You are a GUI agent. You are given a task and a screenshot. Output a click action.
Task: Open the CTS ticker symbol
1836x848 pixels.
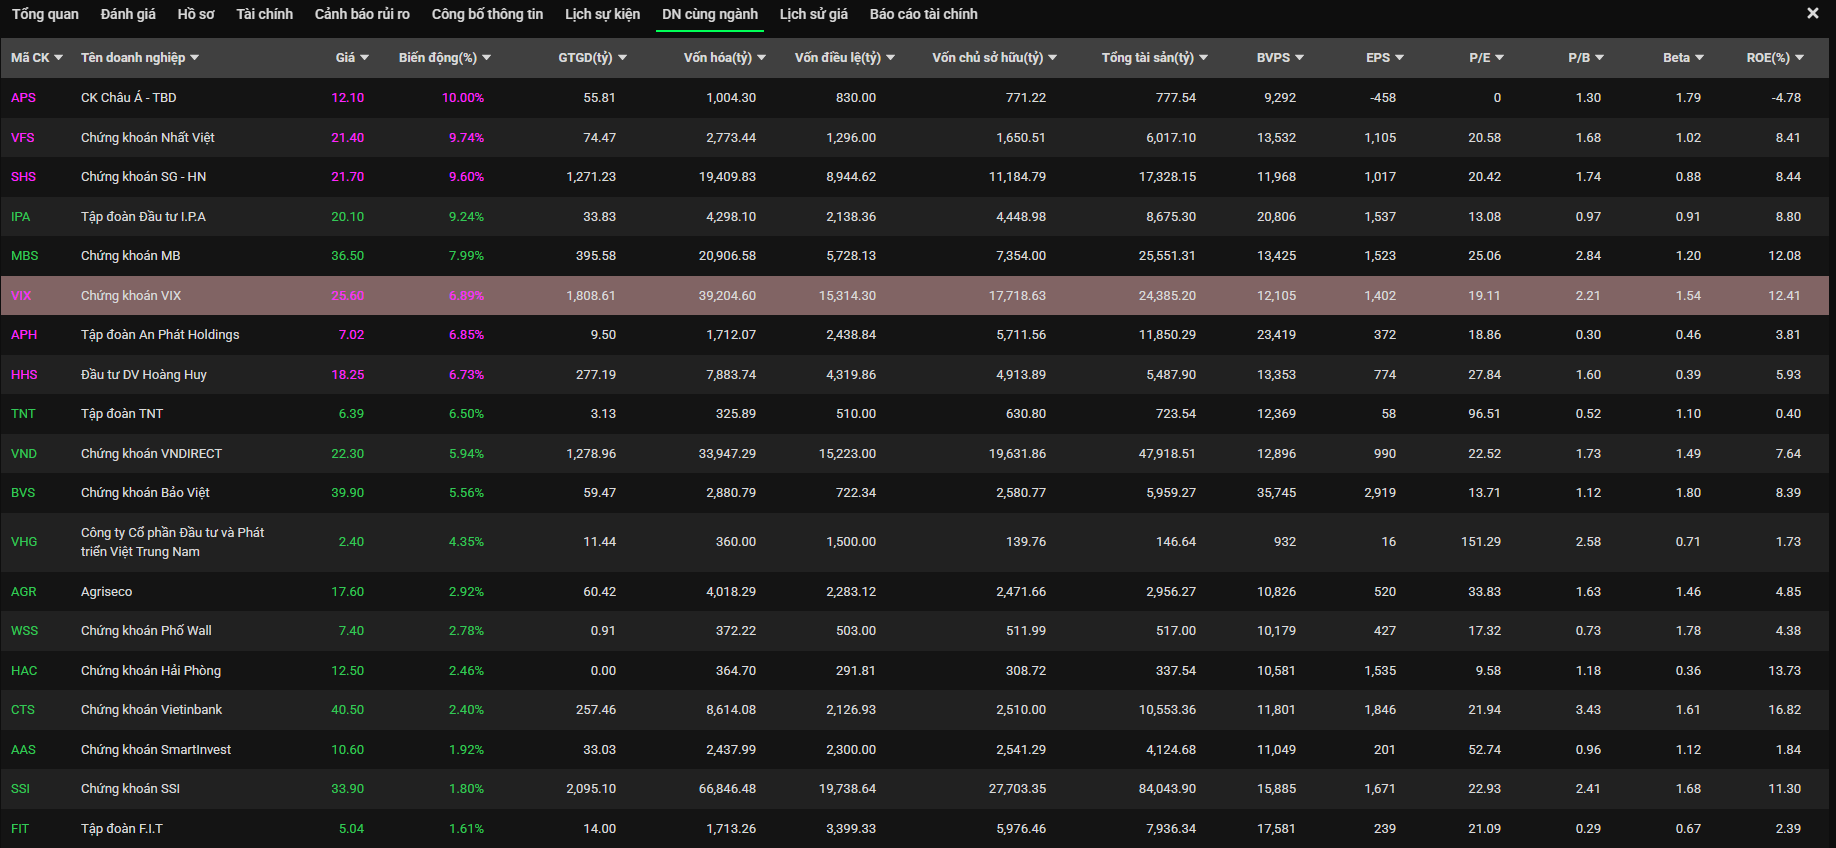(23, 710)
